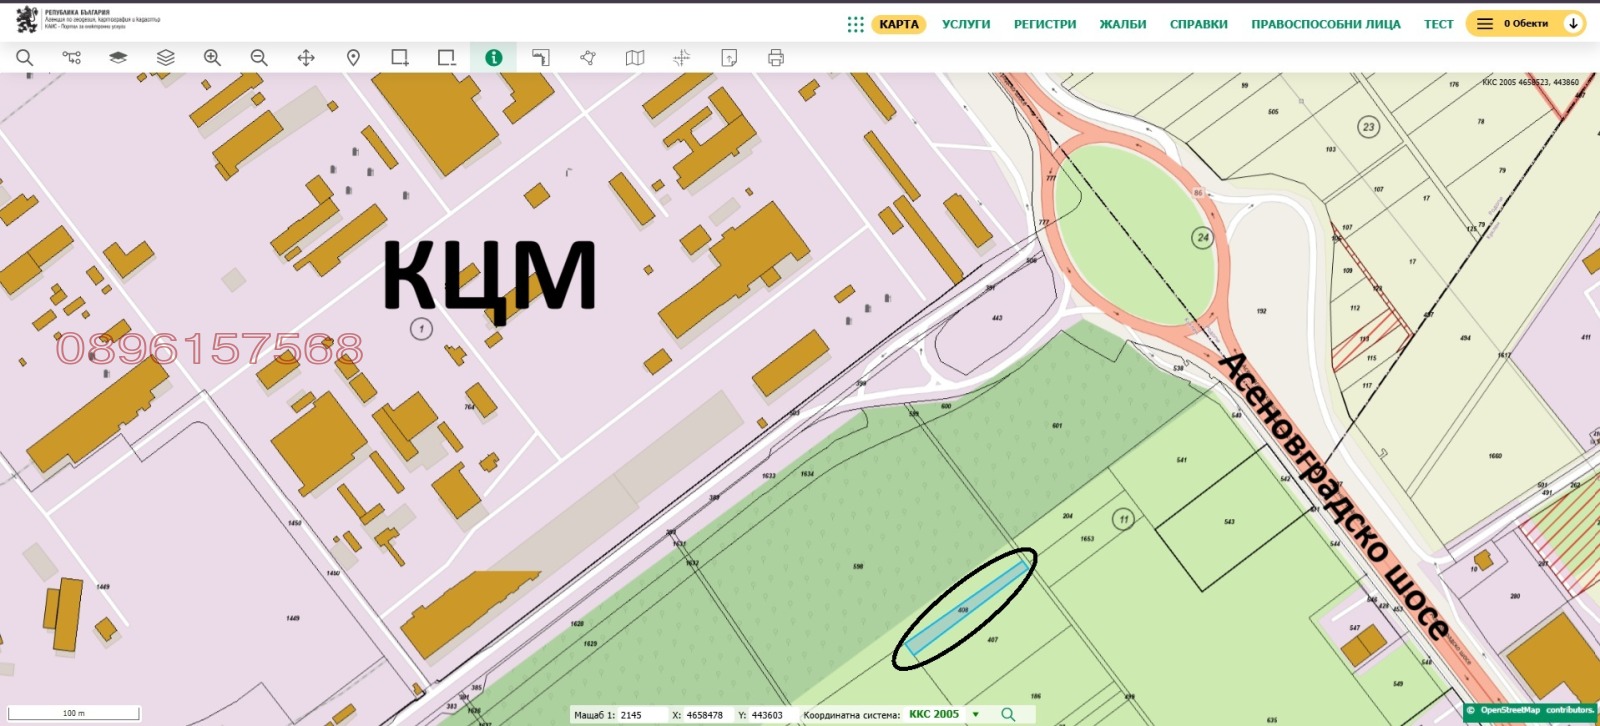Open the outlined layers stack icon
1600x726 pixels.
coord(165,58)
